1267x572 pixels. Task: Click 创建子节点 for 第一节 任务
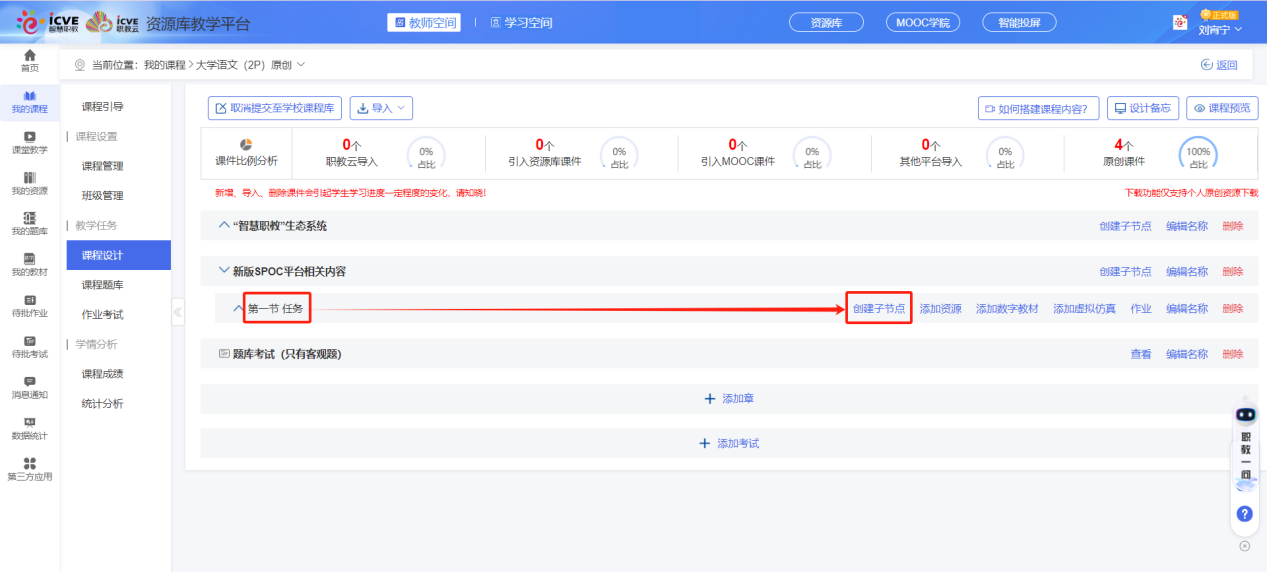879,309
